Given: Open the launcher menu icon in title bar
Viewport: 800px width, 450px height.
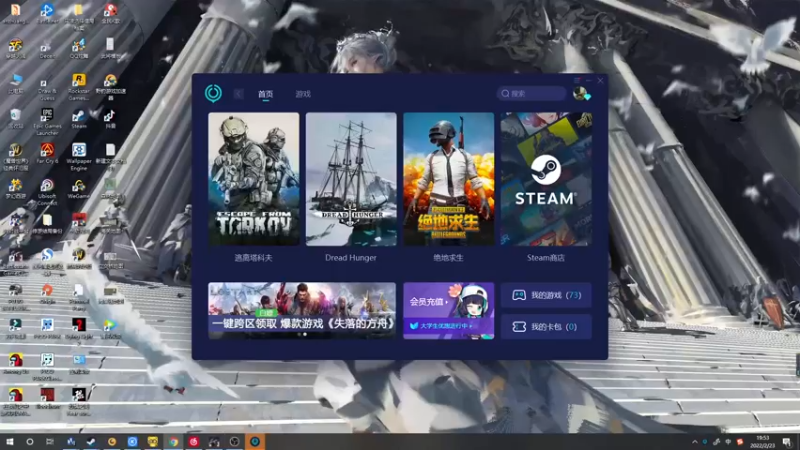Looking at the screenshot, I should click(x=577, y=81).
